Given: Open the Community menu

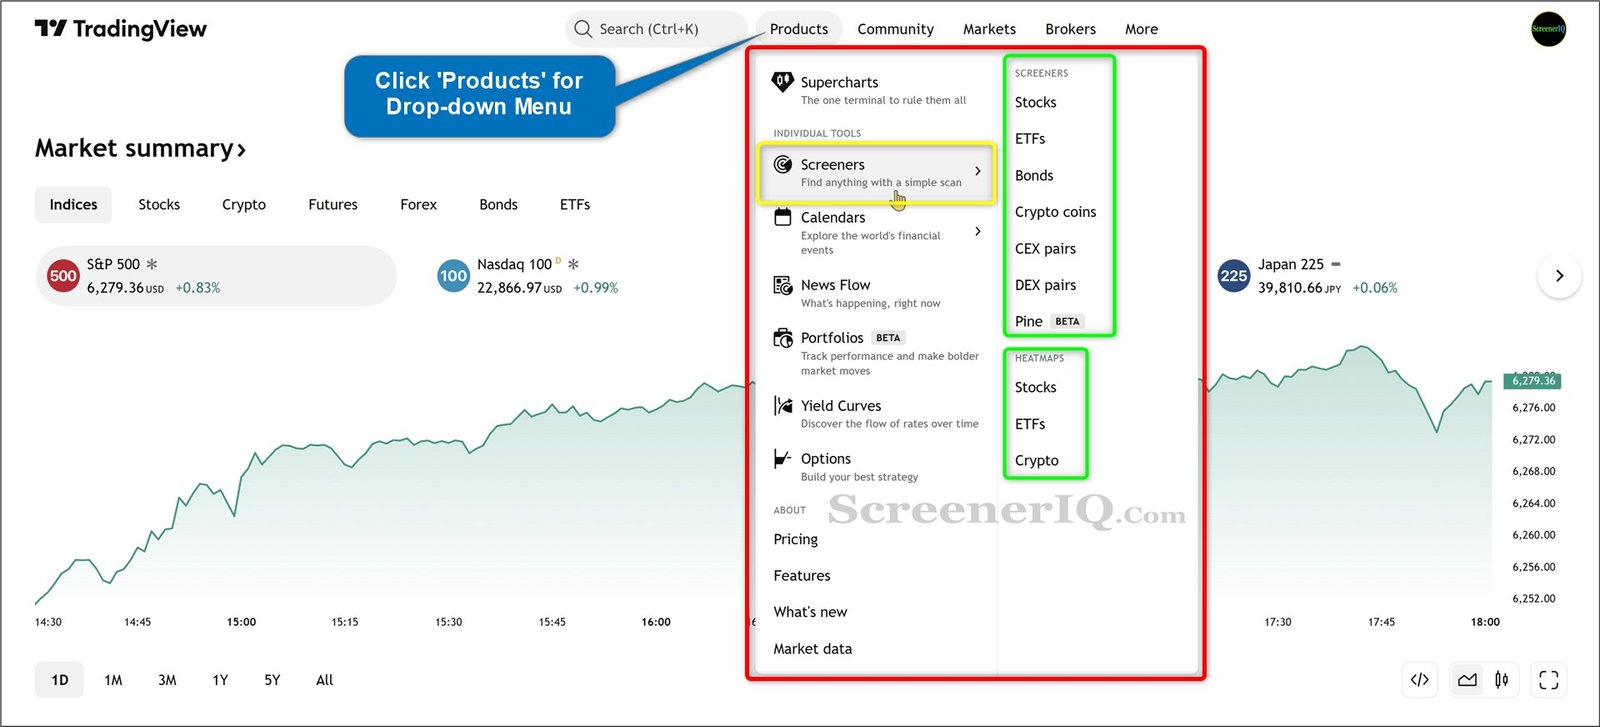Looking at the screenshot, I should coord(895,29).
